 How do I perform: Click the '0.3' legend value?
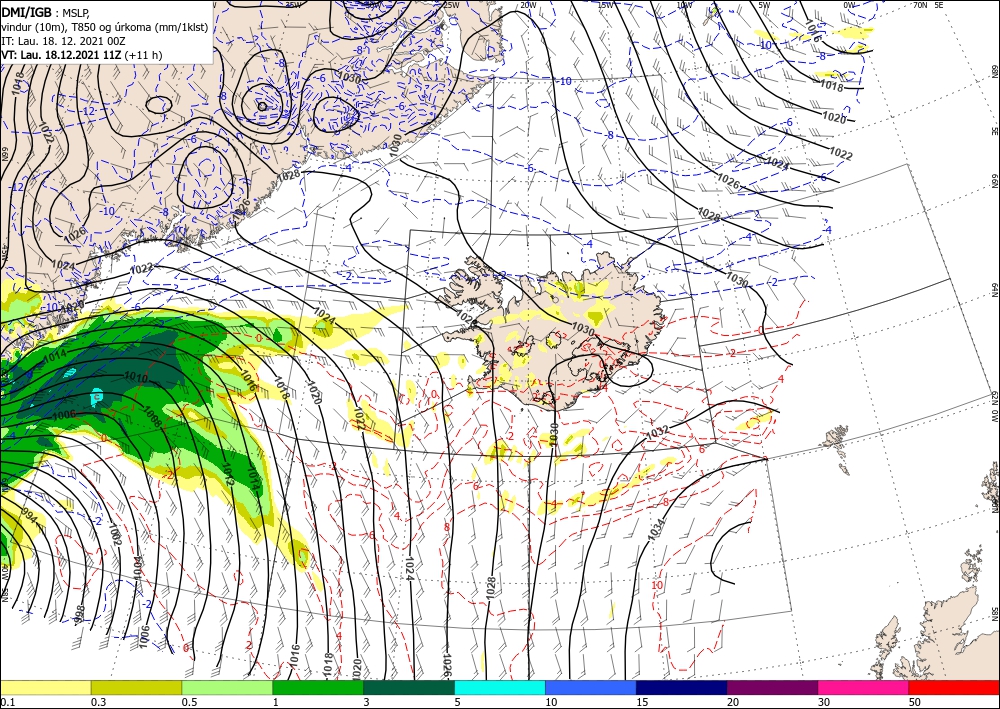pos(98,702)
